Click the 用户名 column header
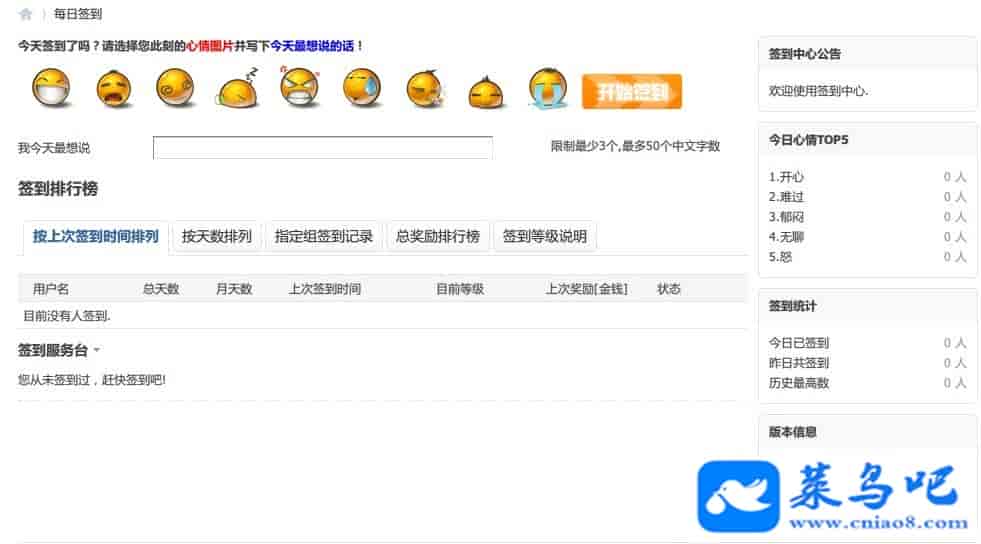 (x=51, y=289)
